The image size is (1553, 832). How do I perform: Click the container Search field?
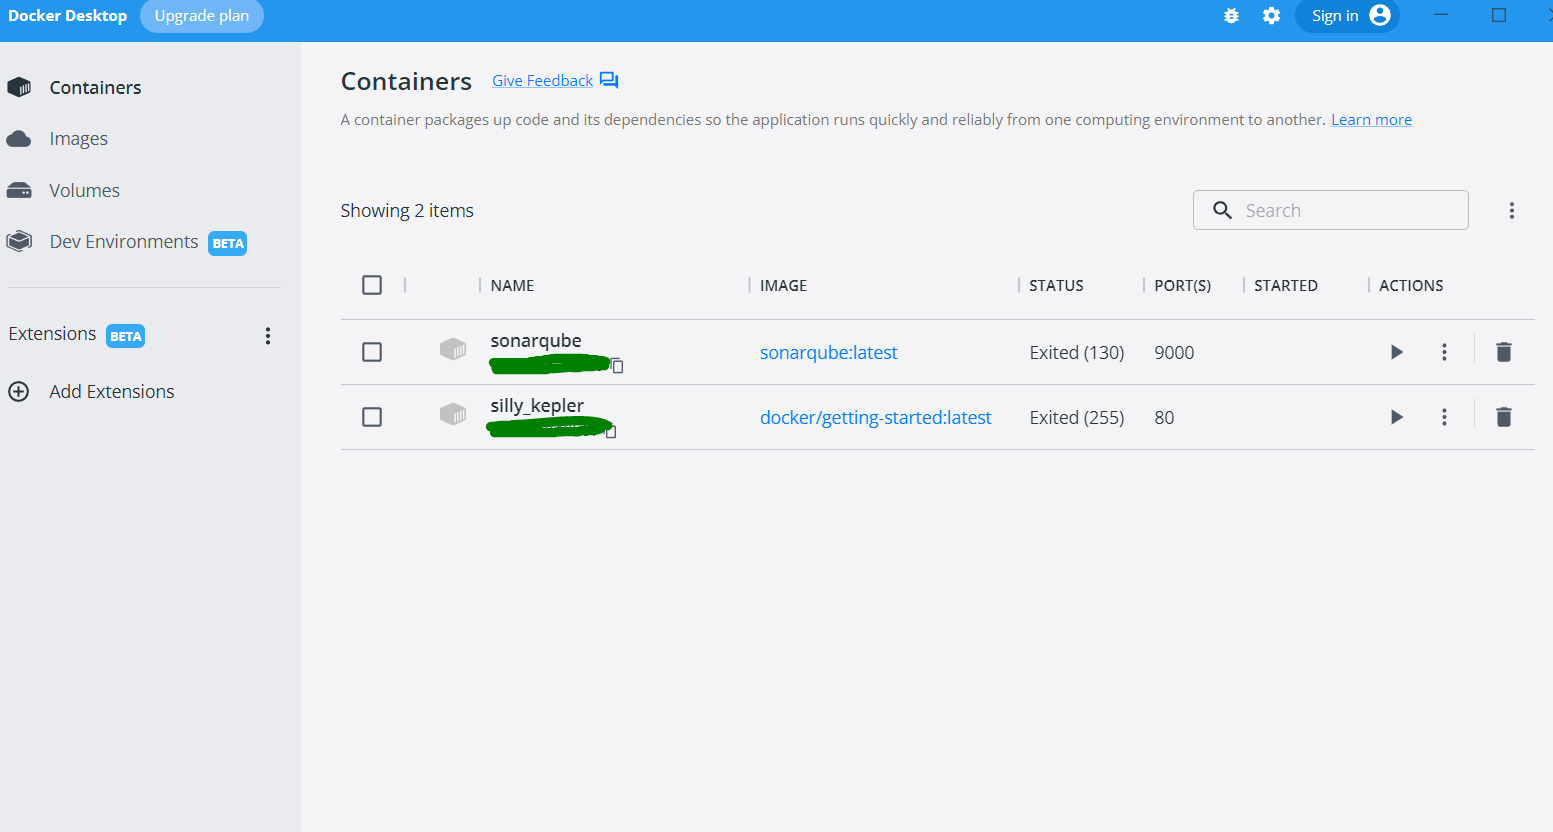coord(1330,210)
